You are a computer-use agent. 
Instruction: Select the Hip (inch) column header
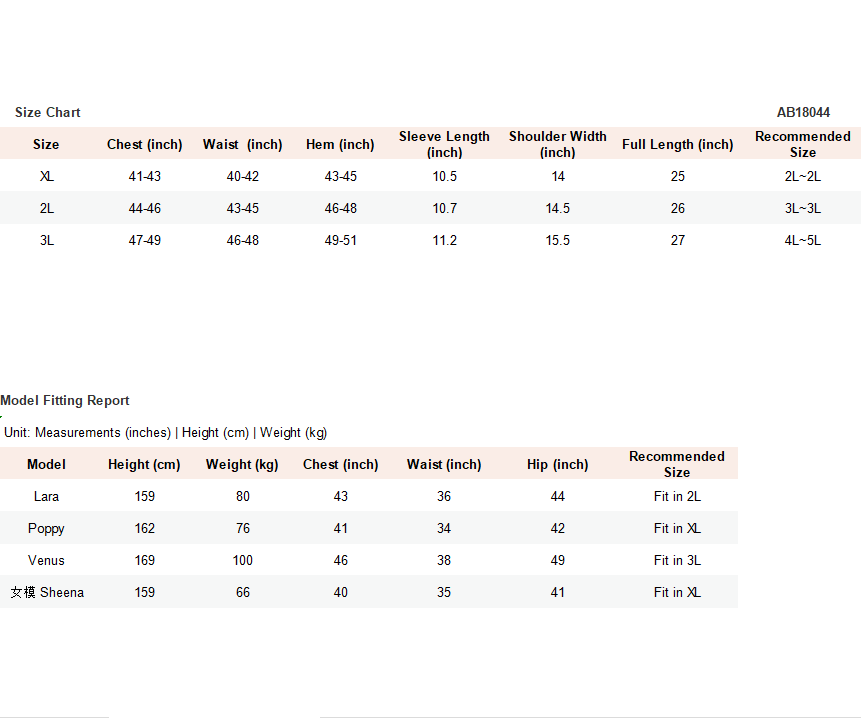(557, 464)
